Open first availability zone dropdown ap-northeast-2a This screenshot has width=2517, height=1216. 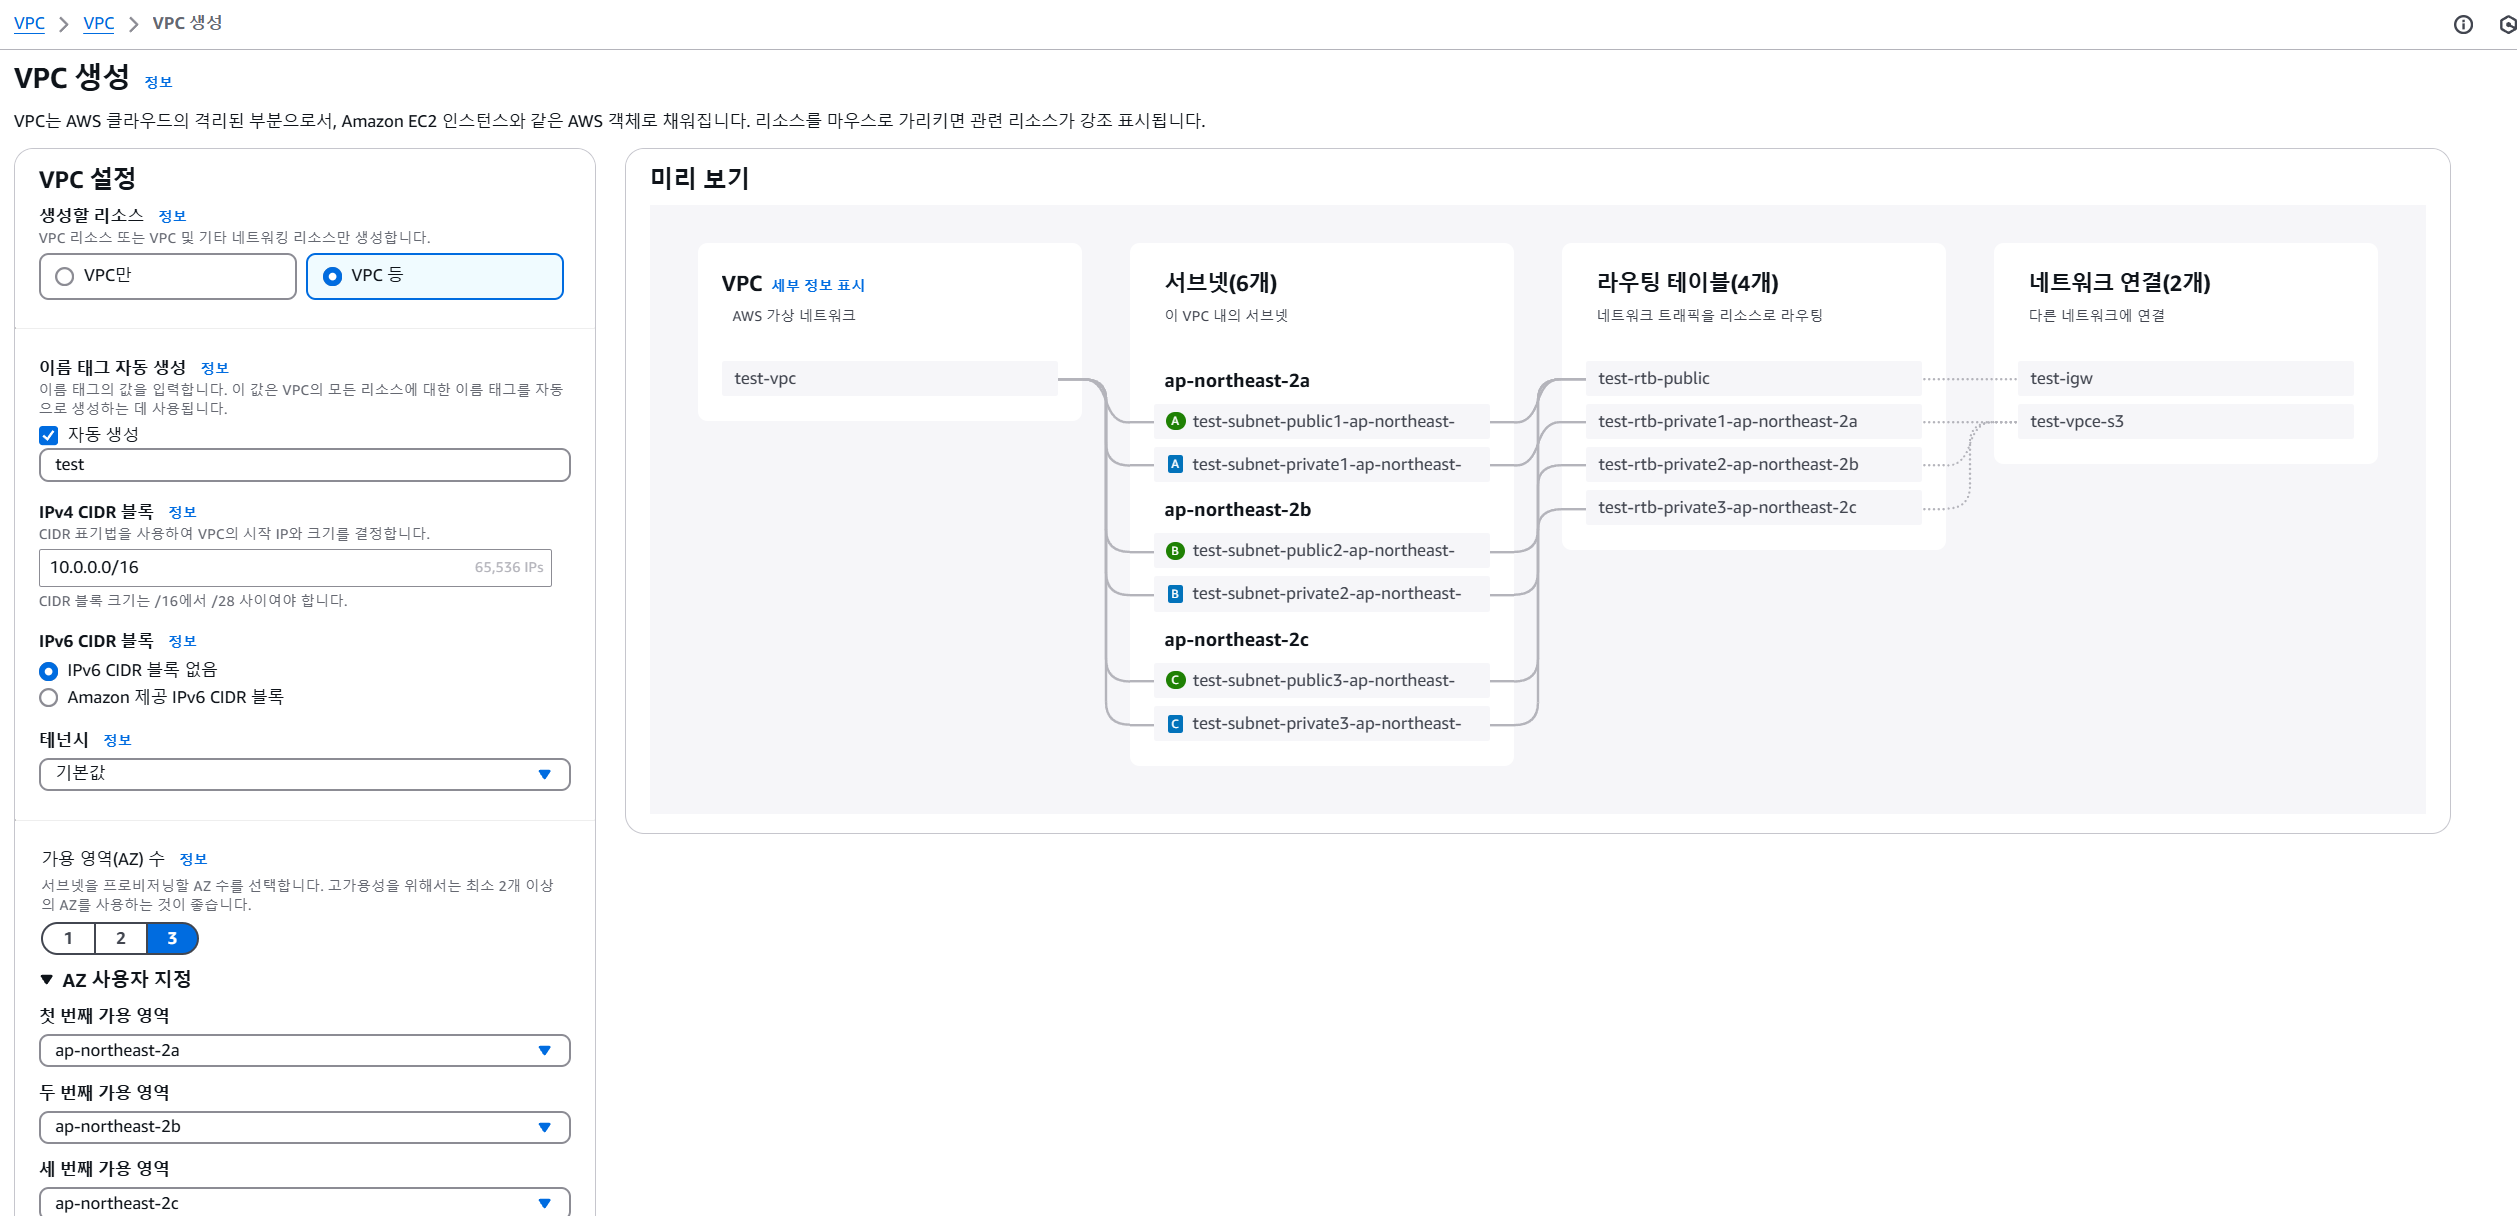(304, 1051)
